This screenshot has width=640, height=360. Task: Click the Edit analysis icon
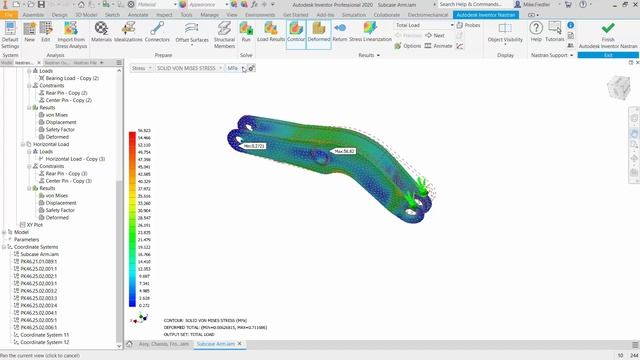pyautogui.click(x=46, y=33)
